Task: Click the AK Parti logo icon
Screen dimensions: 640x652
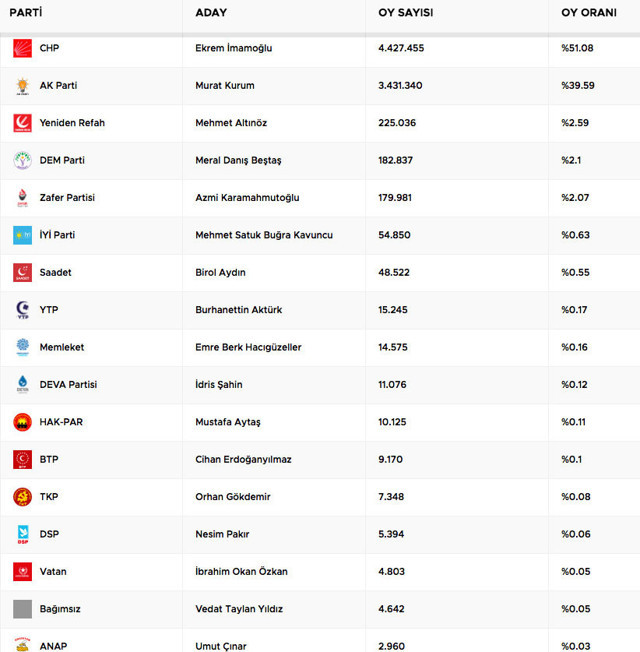Action: (x=22, y=86)
